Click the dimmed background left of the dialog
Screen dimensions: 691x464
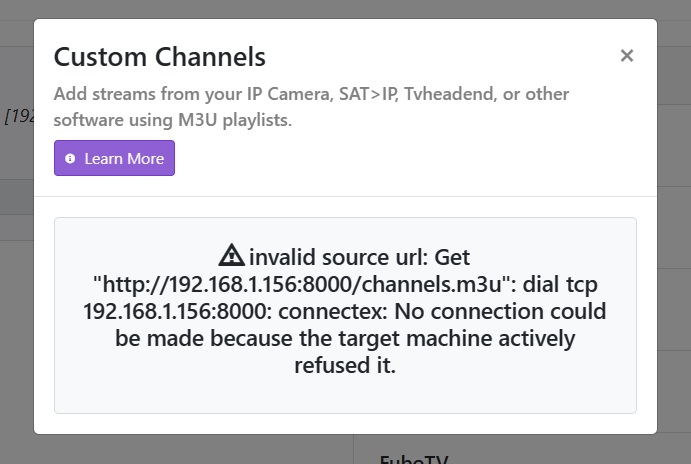(x=16, y=300)
